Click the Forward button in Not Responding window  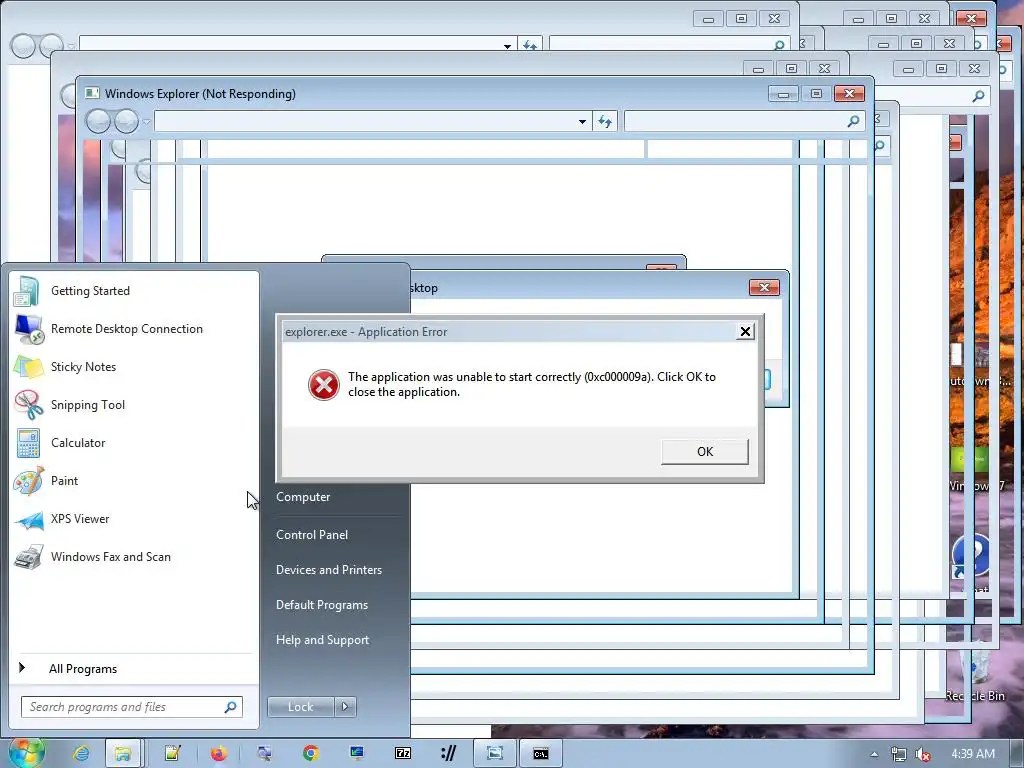pos(126,121)
